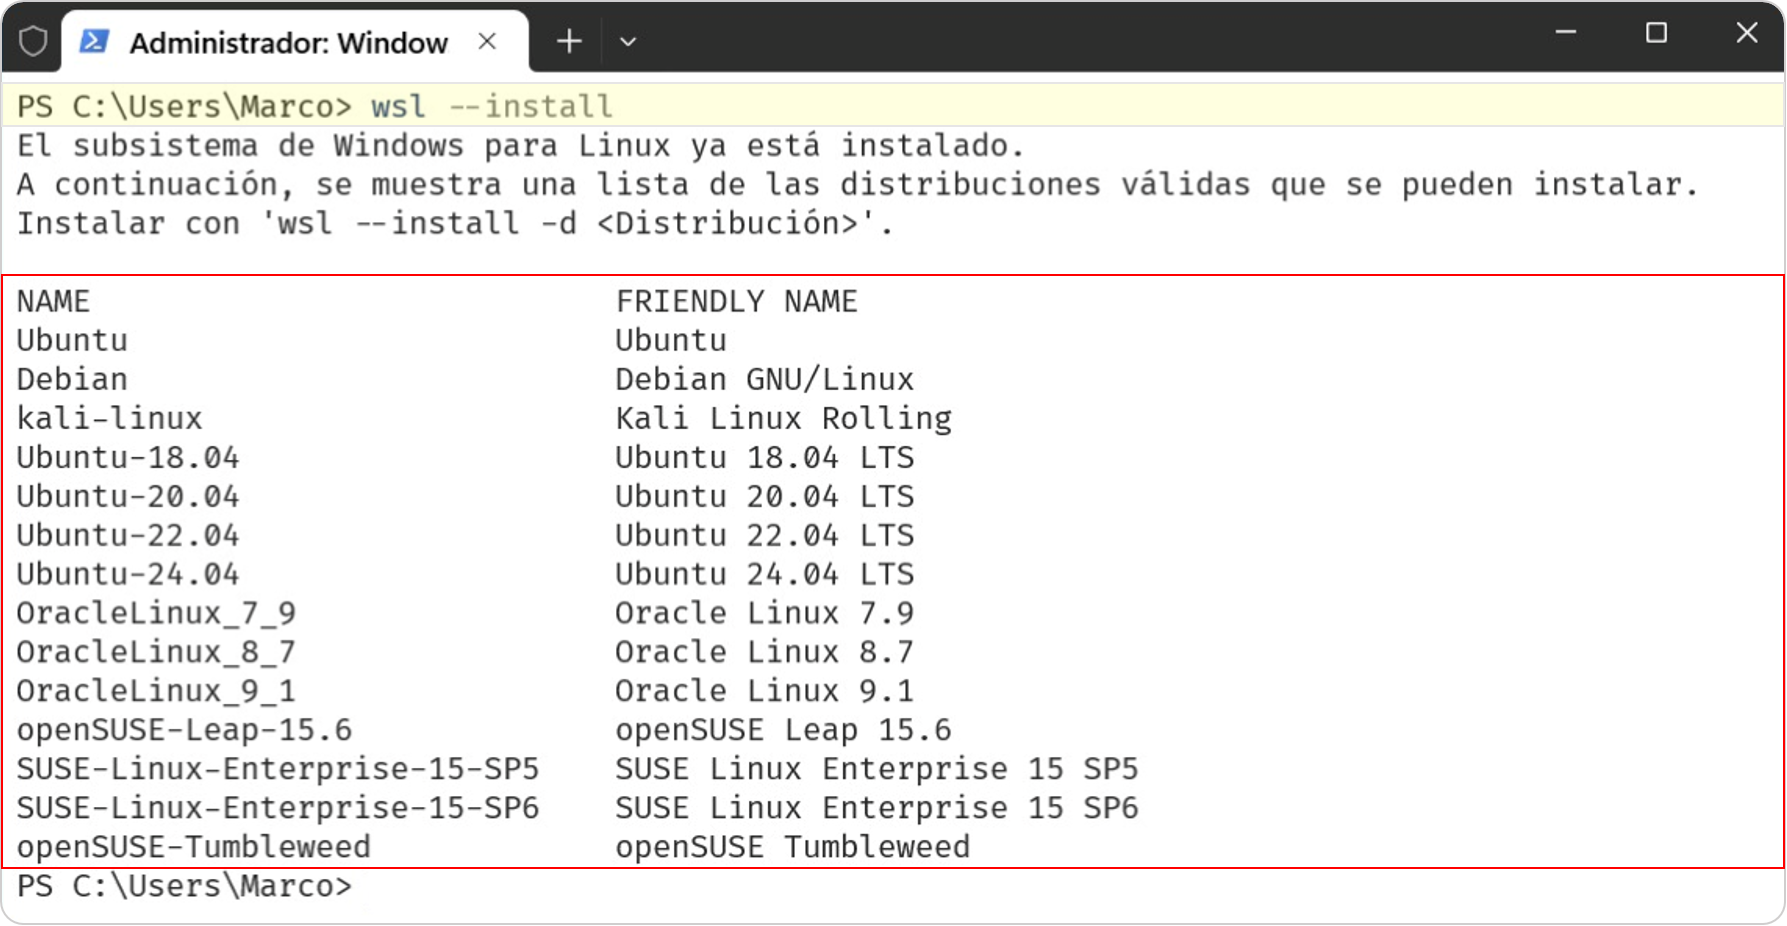This screenshot has width=1787, height=926.
Task: Click the 'Debian GNU/Linux' friendly name
Action: coord(764,379)
